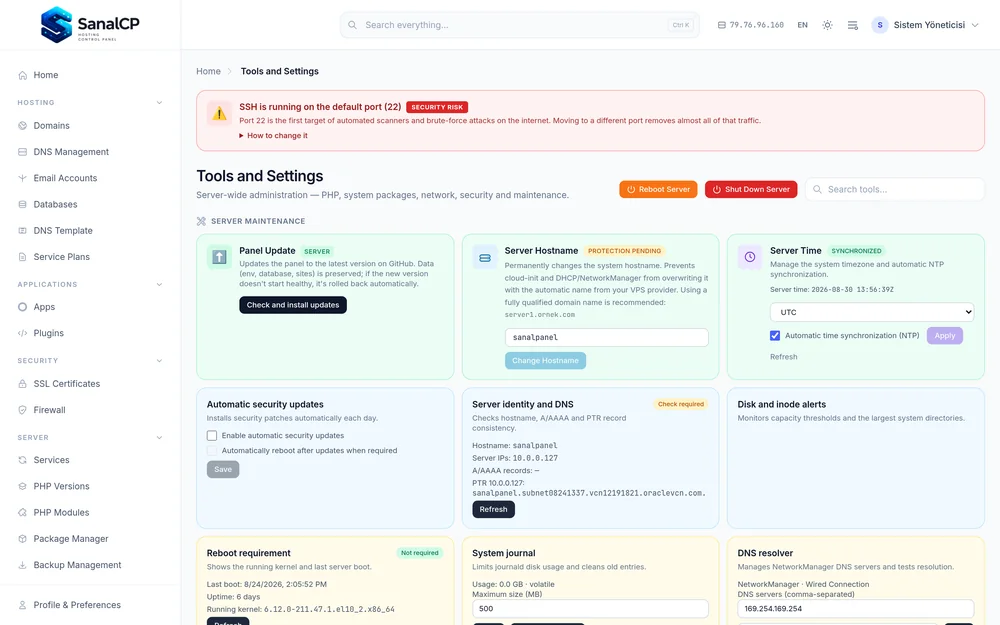Collapse the SECURITY sidebar section
The height and width of the screenshot is (625, 1000).
[159, 361]
